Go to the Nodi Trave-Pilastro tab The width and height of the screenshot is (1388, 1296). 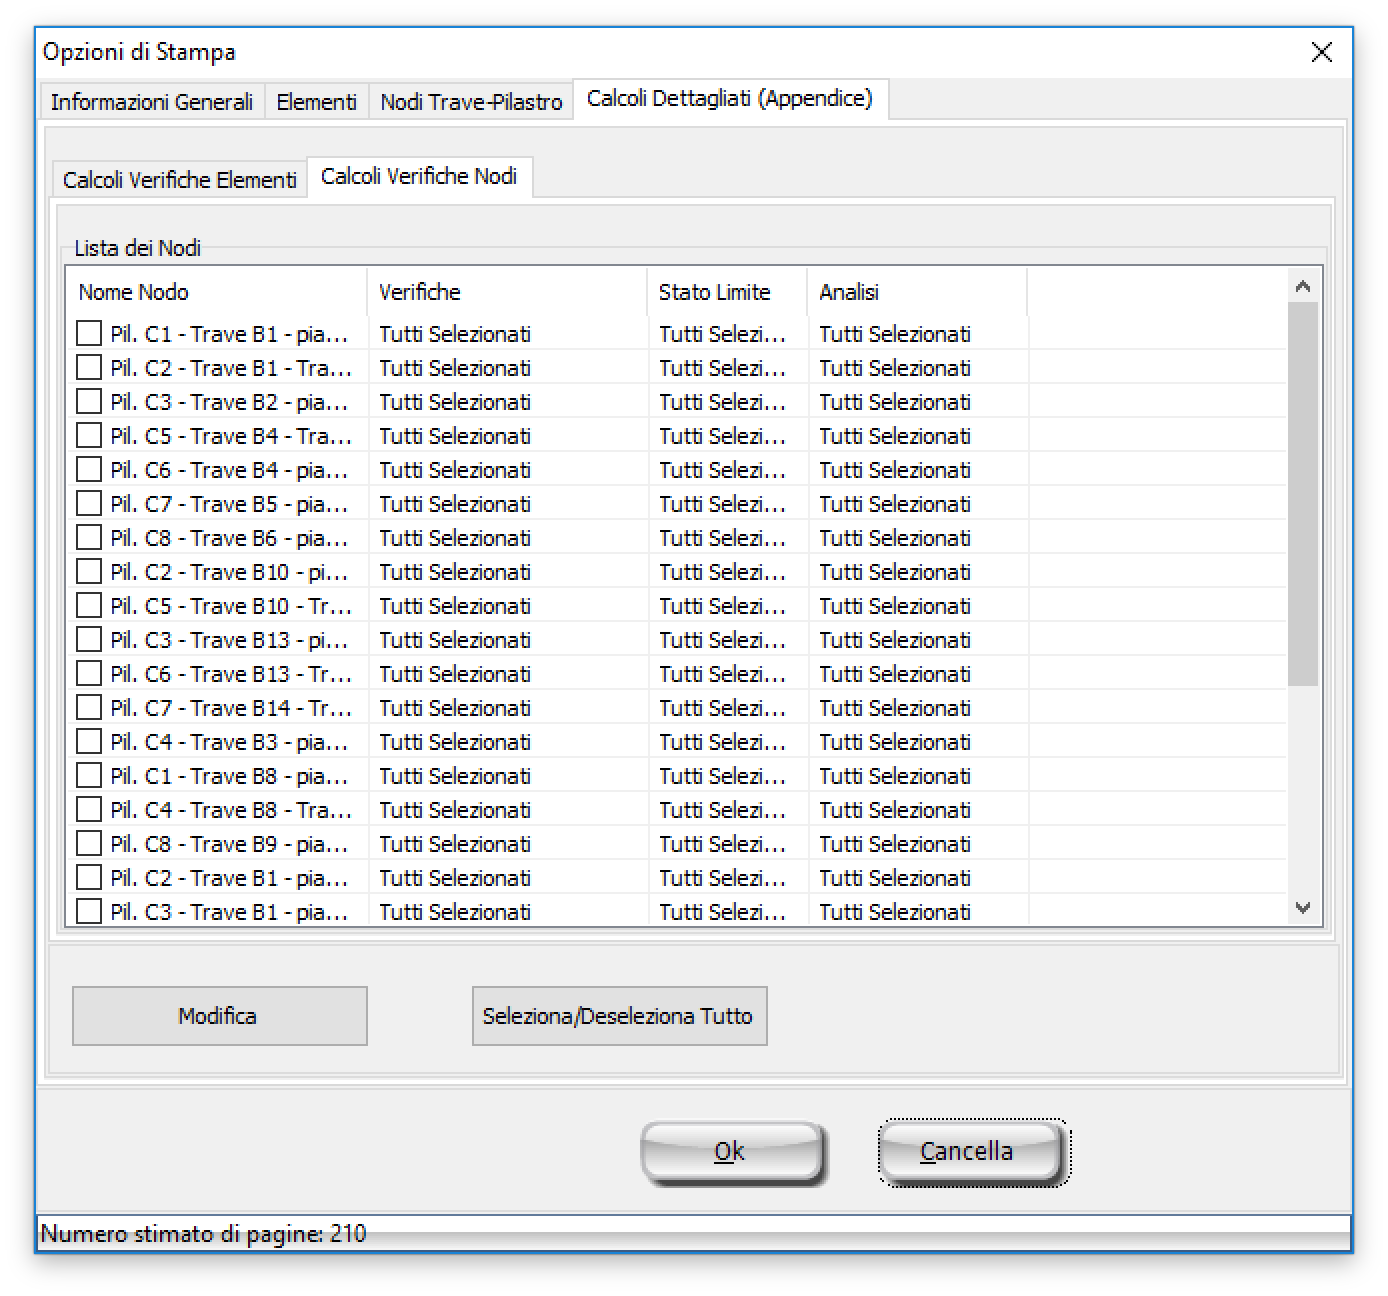(471, 102)
